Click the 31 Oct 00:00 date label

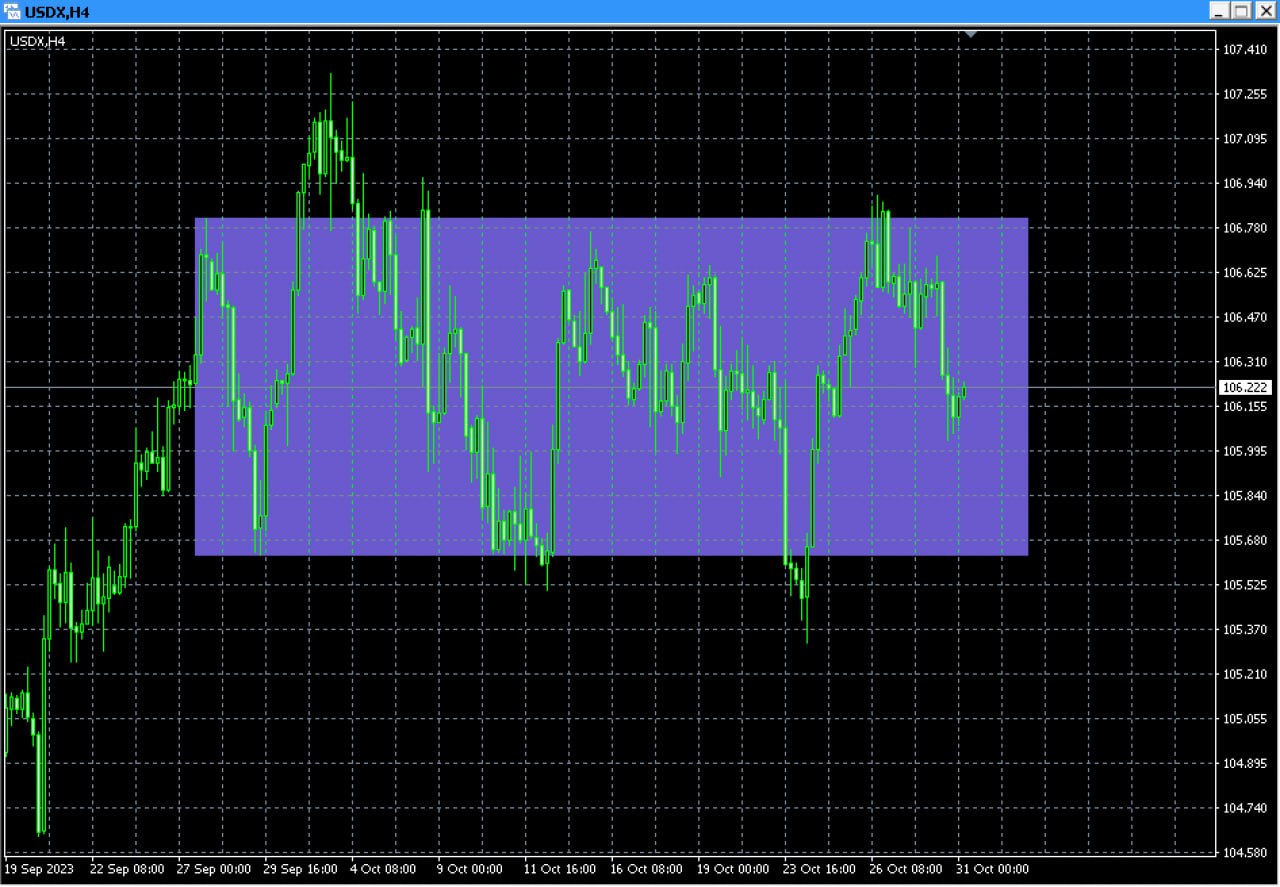[x=992, y=869]
